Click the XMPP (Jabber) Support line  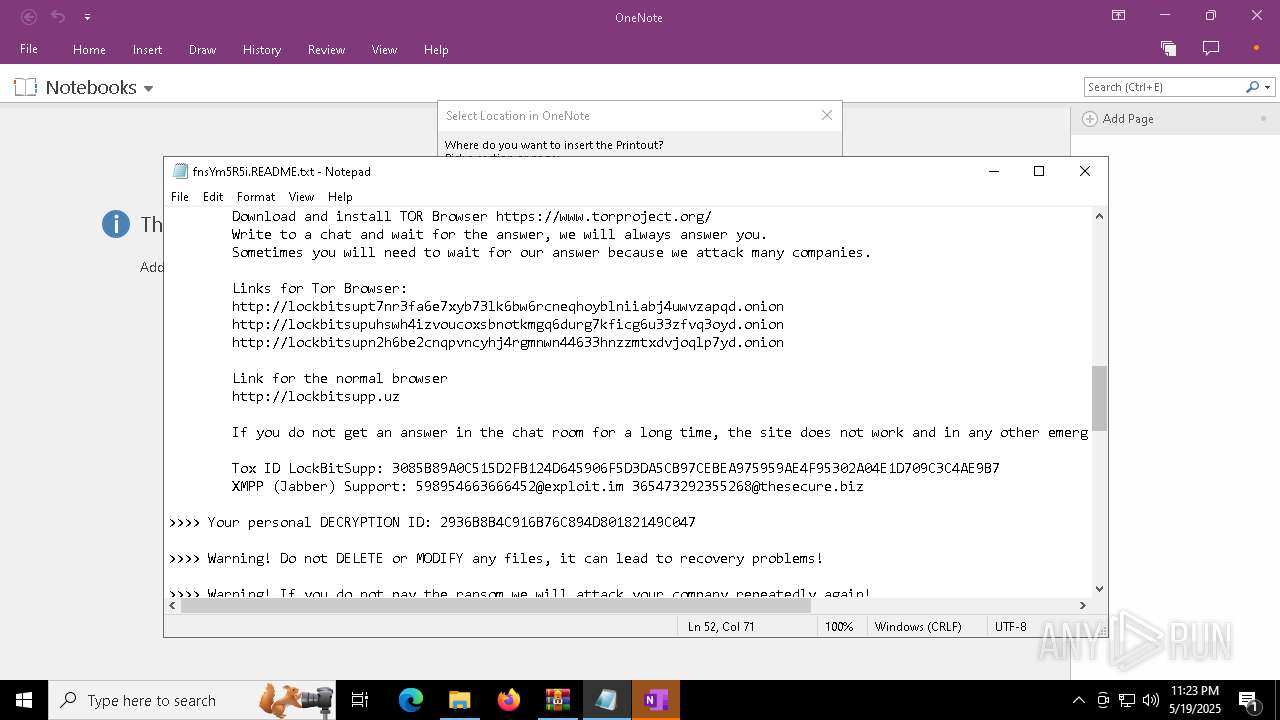coord(548,486)
